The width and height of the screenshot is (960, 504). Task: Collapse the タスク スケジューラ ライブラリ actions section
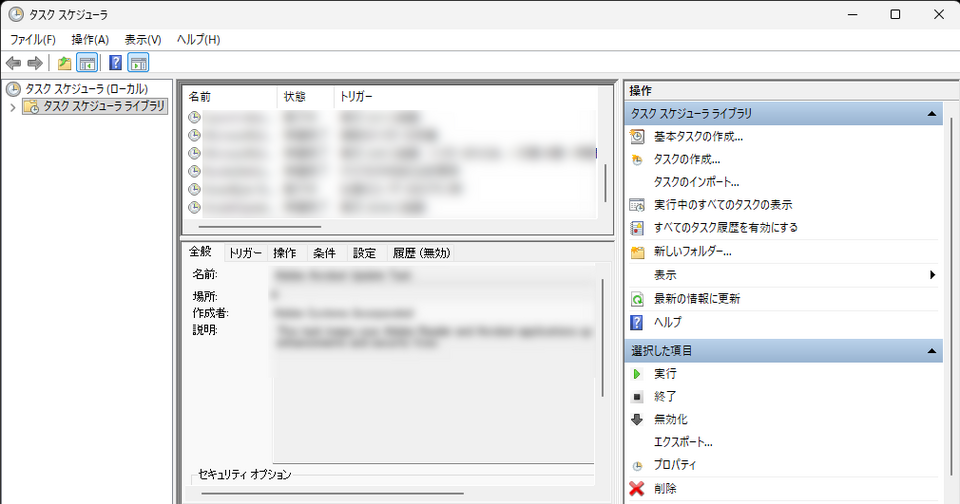click(932, 113)
